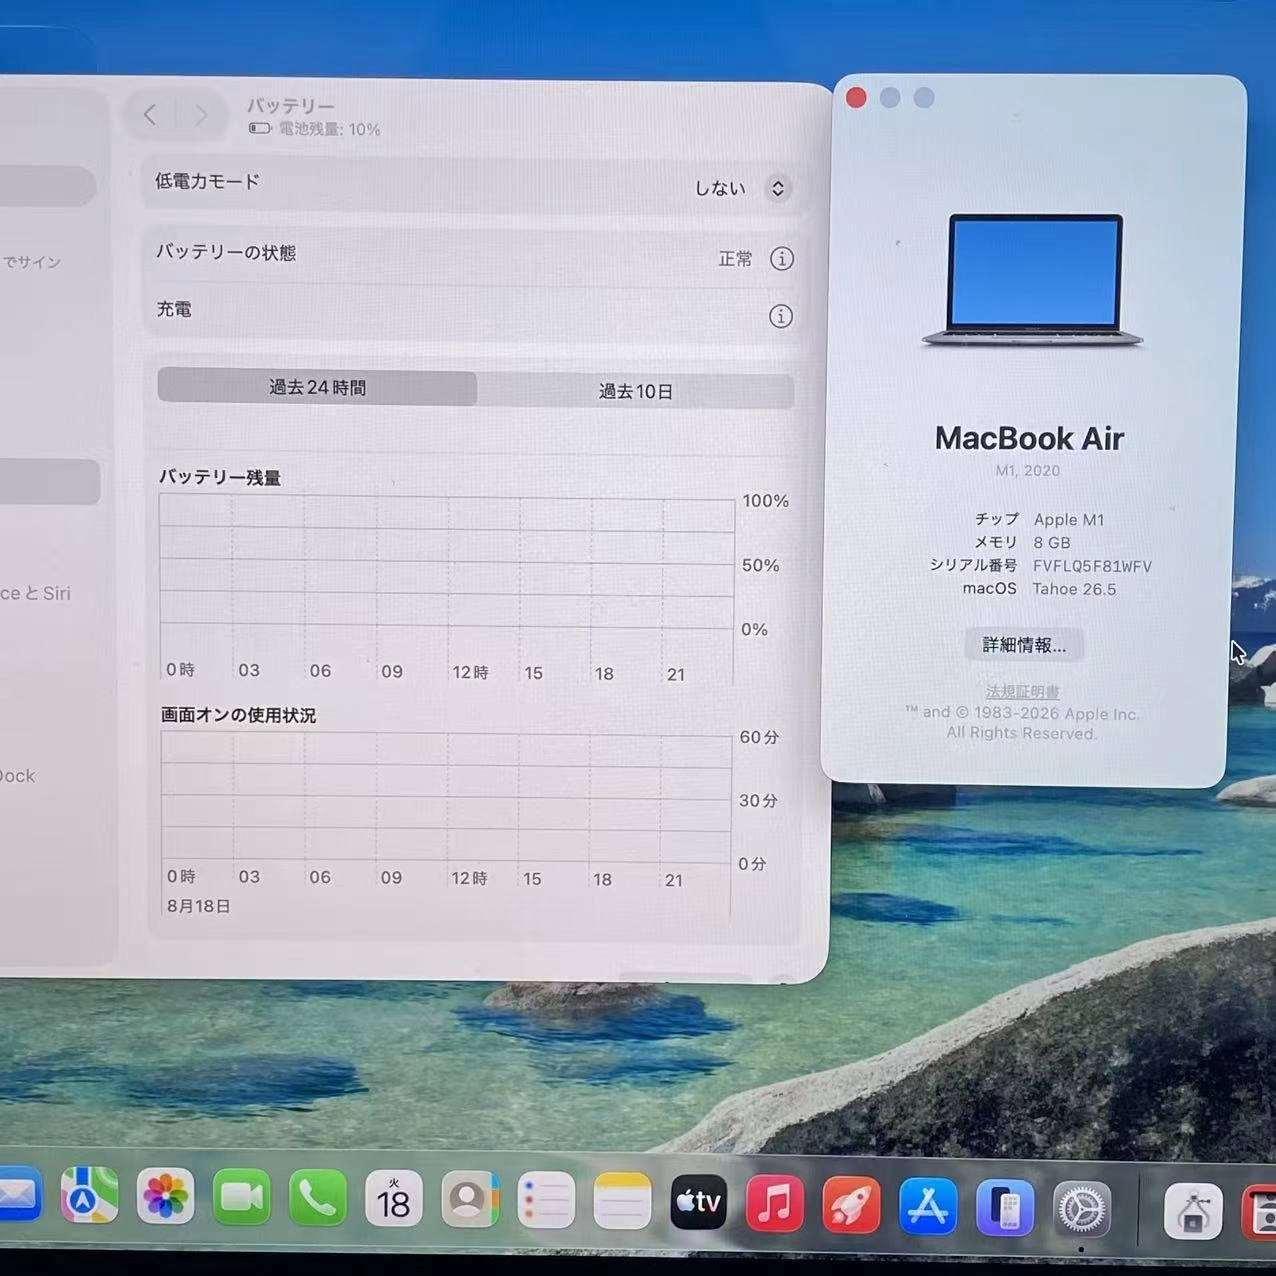
Task: Click チップ value Apple M1
Action: (x=1069, y=520)
